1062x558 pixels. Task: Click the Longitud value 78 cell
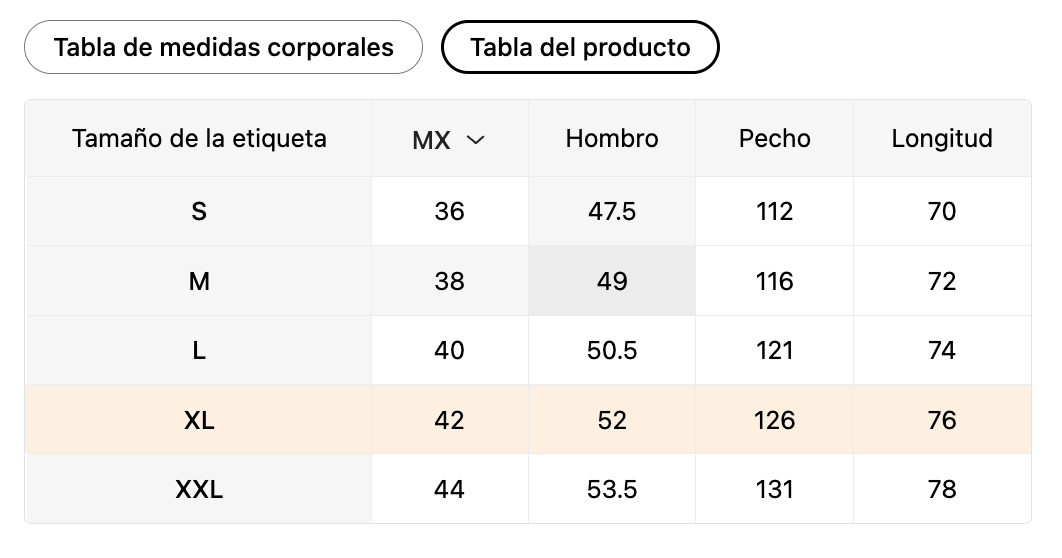pyautogui.click(x=942, y=489)
